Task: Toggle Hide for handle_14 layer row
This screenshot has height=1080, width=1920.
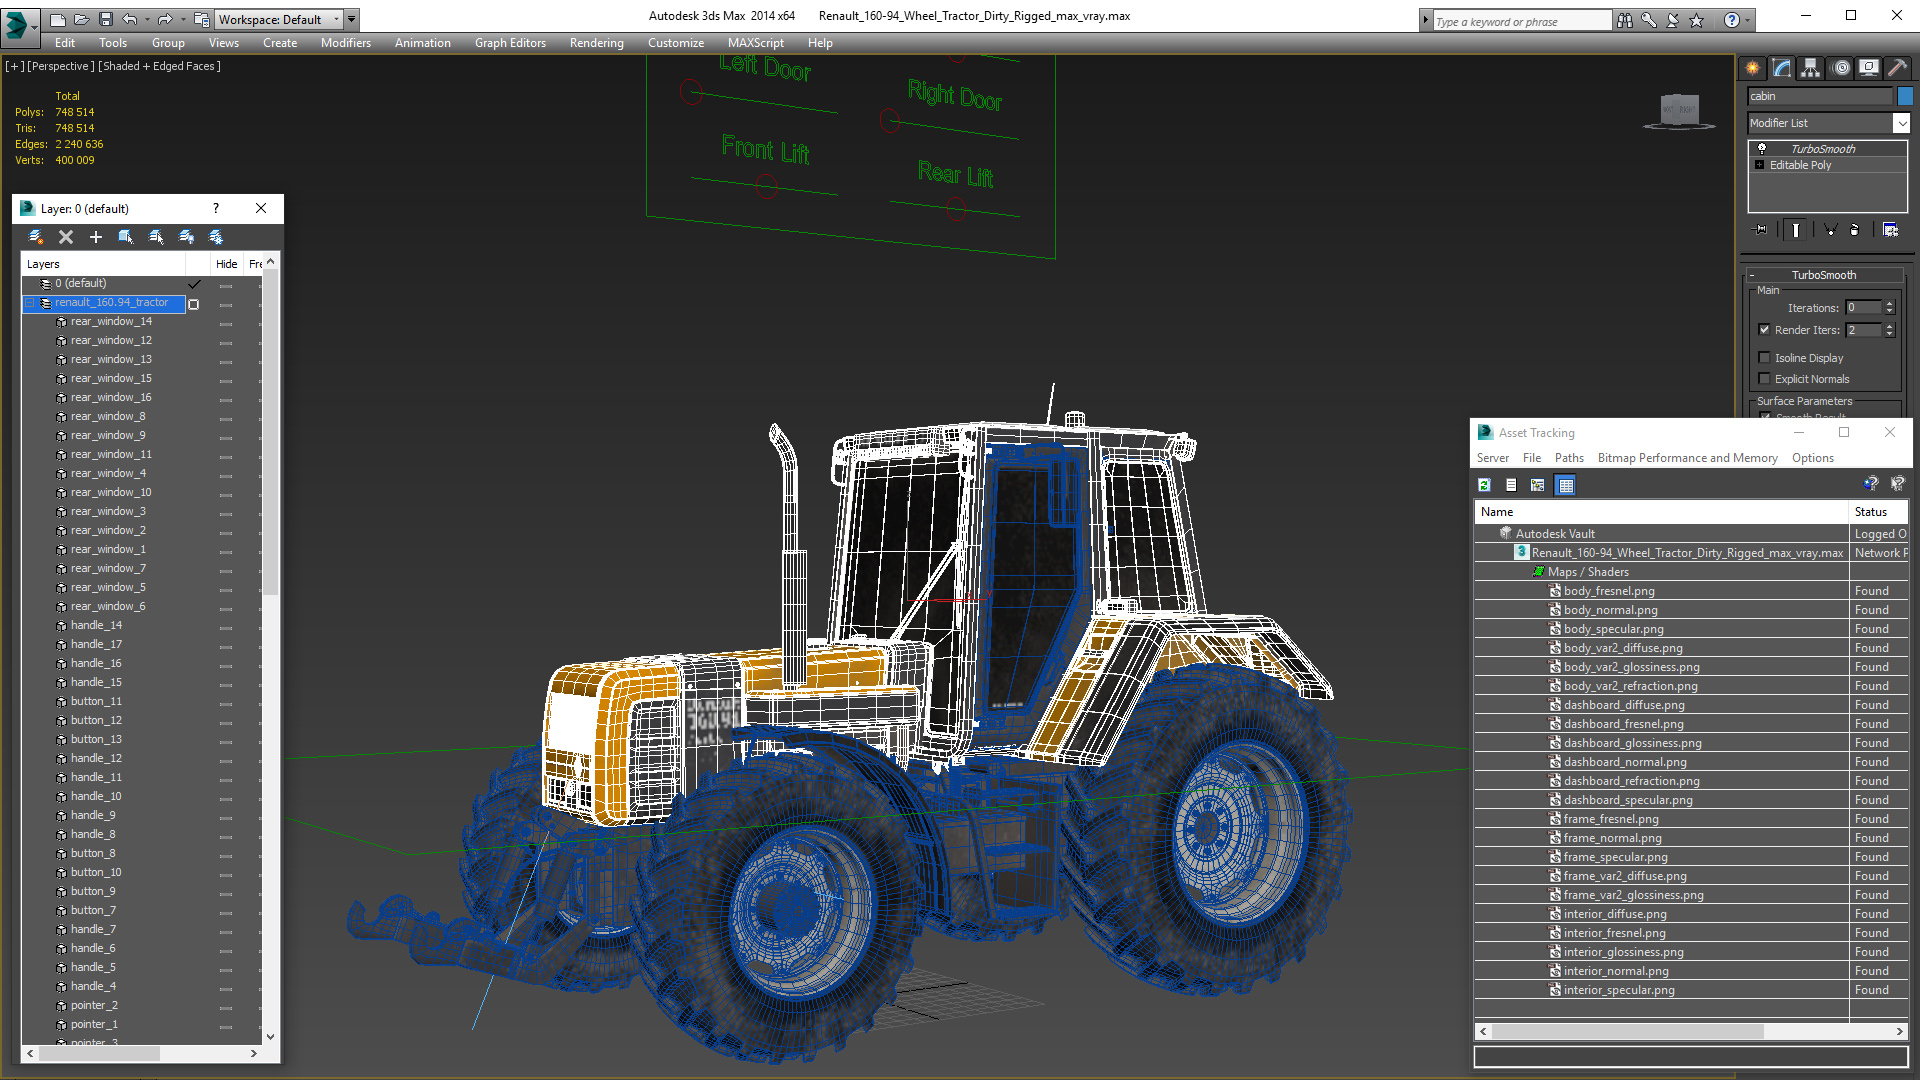Action: (226, 627)
